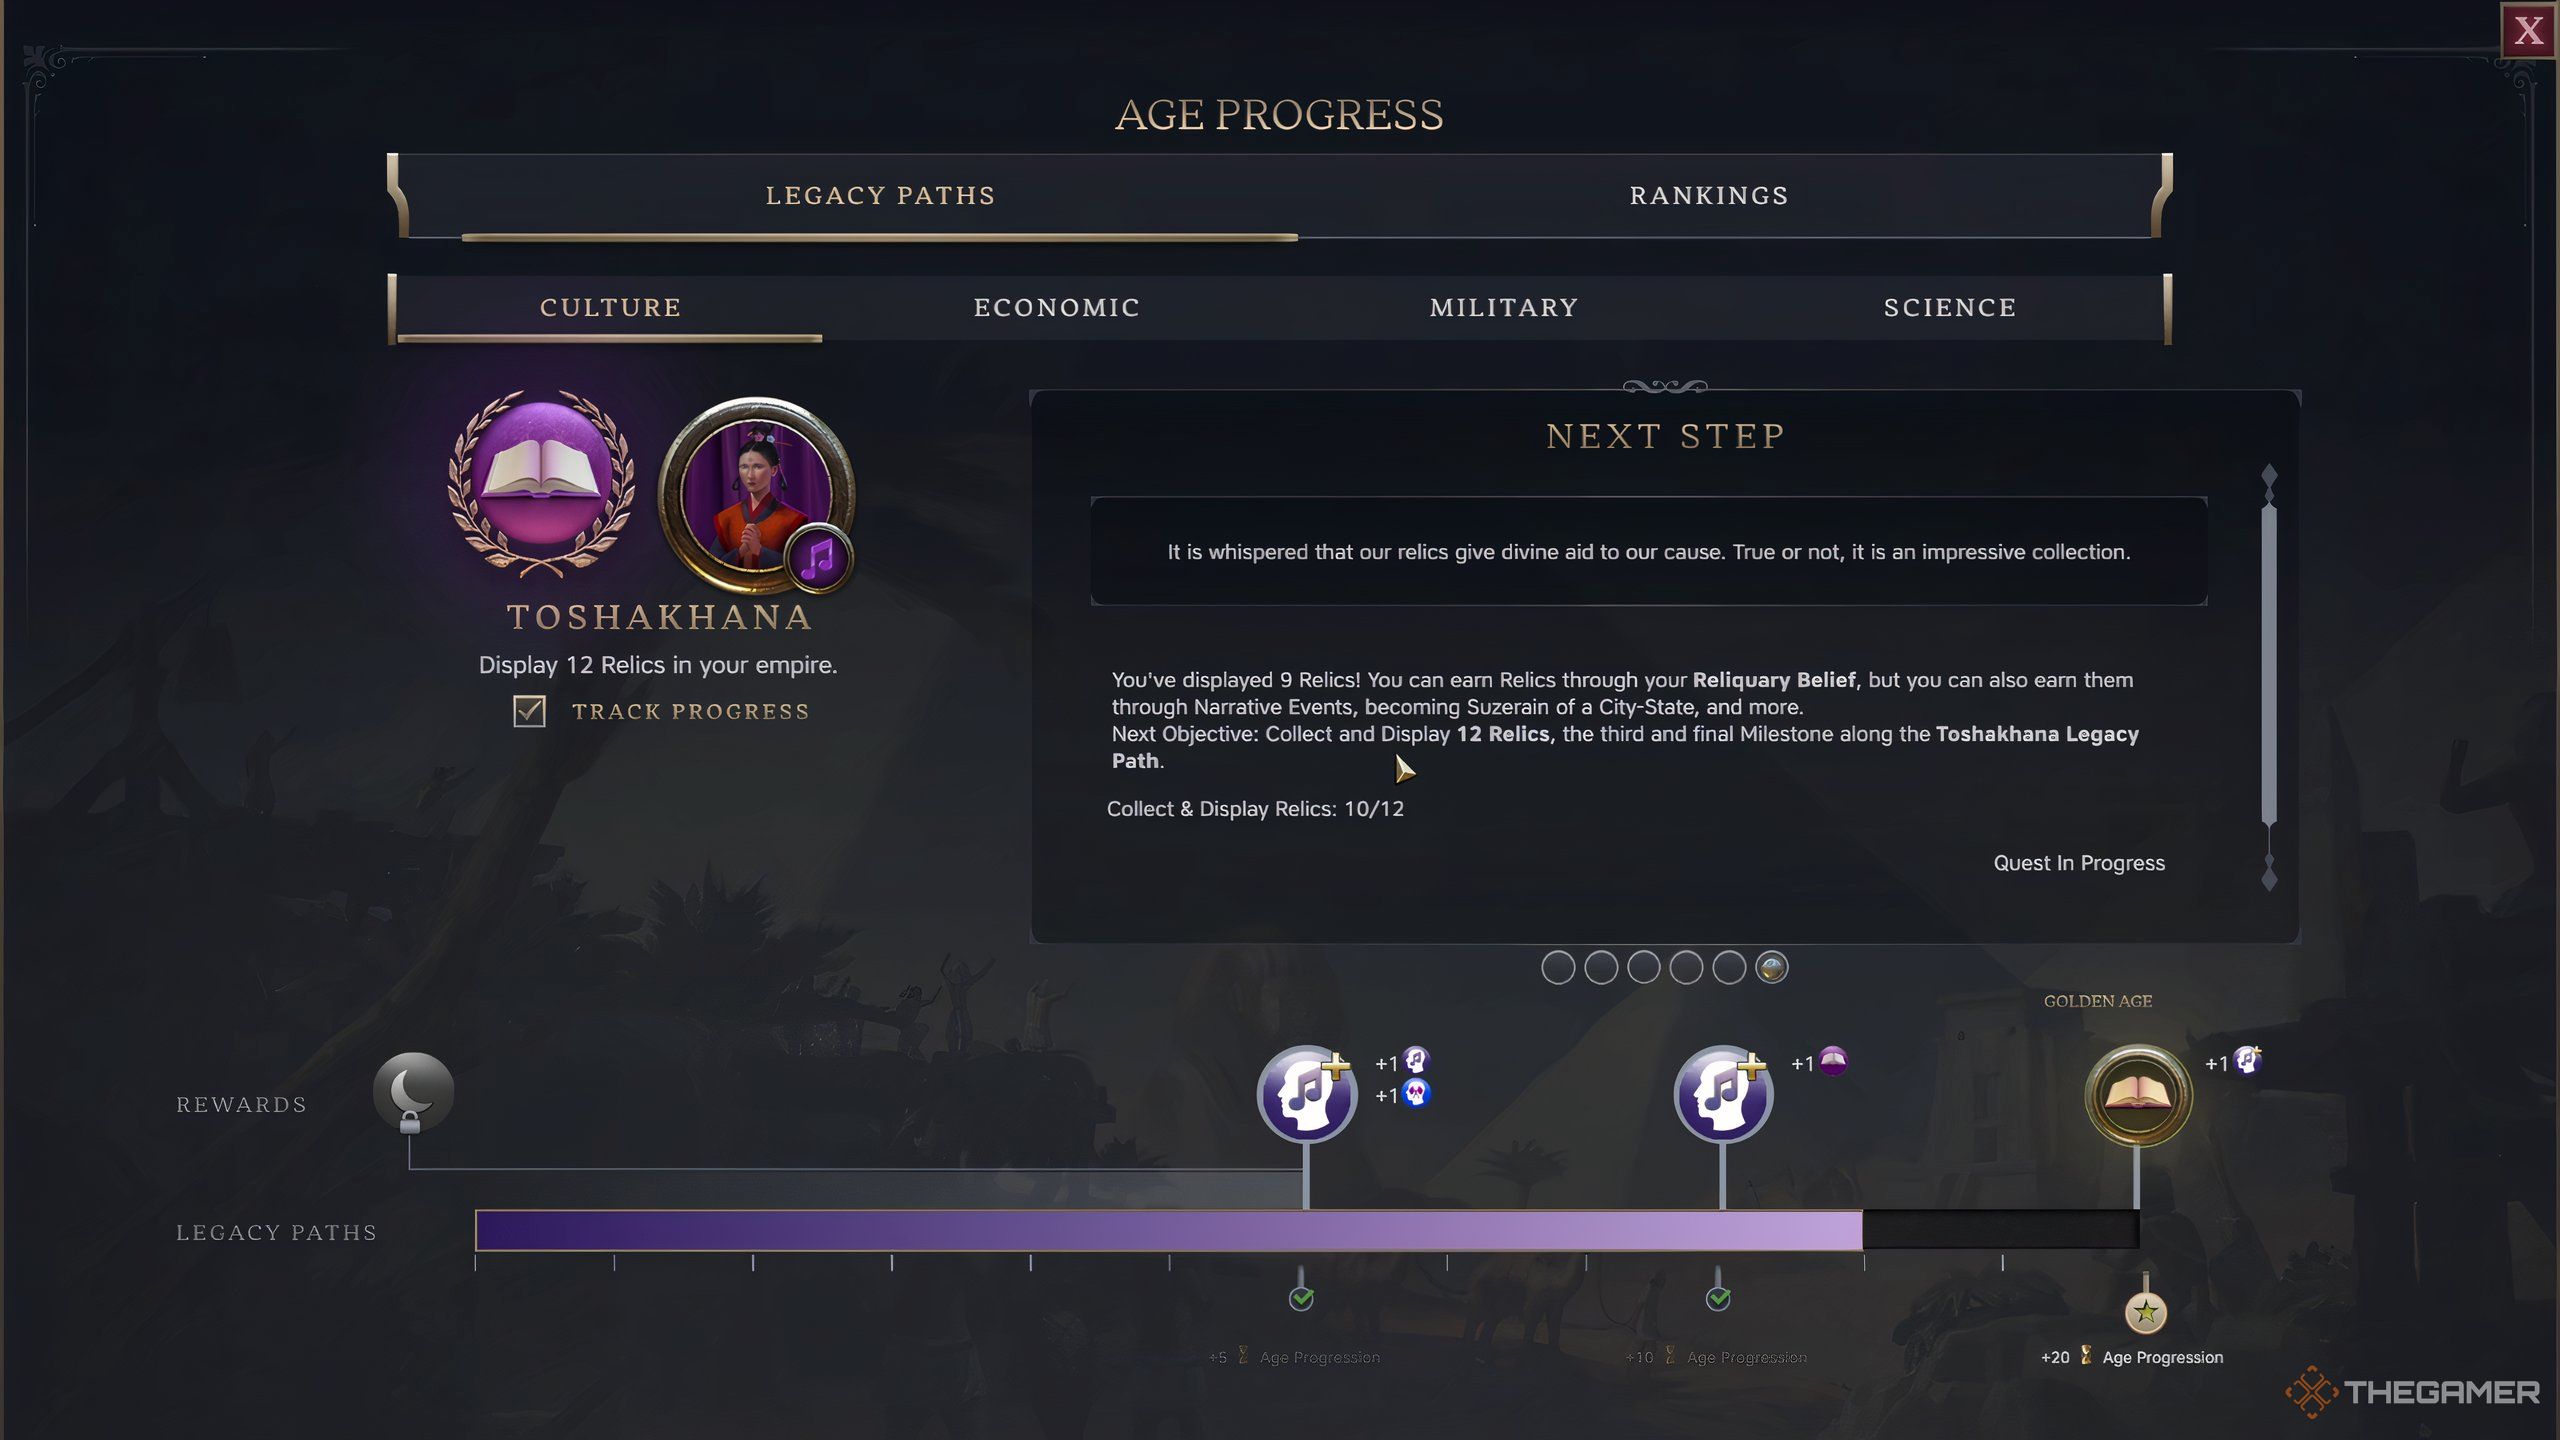The height and width of the screenshot is (1440, 2560).
Task: Switch to the Rankings tab
Action: 1709,195
